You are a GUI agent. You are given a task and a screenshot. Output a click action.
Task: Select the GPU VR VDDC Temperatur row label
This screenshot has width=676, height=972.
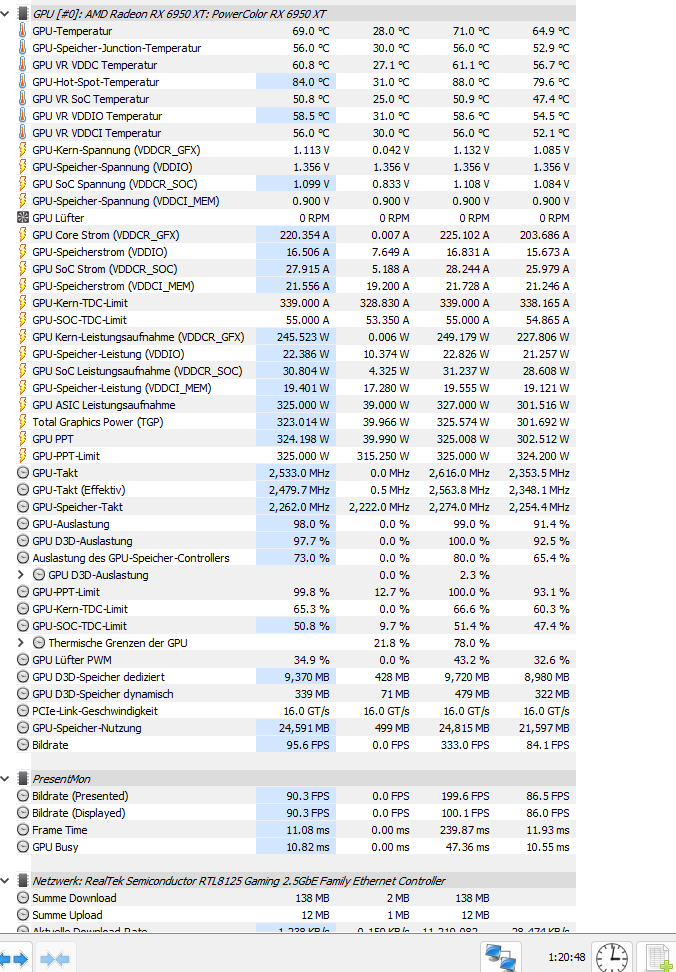95,65
